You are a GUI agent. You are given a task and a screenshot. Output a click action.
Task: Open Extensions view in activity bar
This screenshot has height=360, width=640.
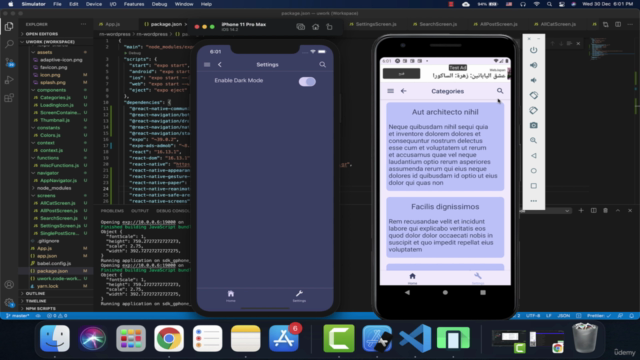tap(9, 98)
